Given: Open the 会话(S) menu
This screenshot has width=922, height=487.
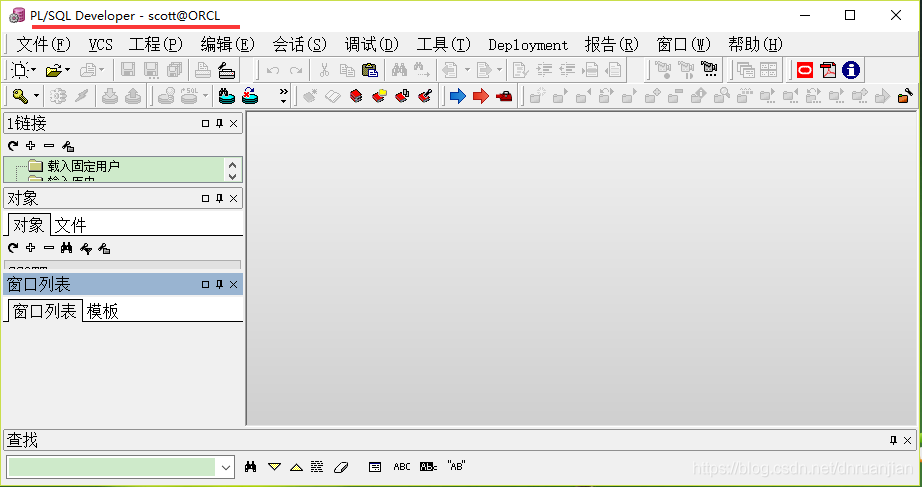Looking at the screenshot, I should pyautogui.click(x=300, y=45).
